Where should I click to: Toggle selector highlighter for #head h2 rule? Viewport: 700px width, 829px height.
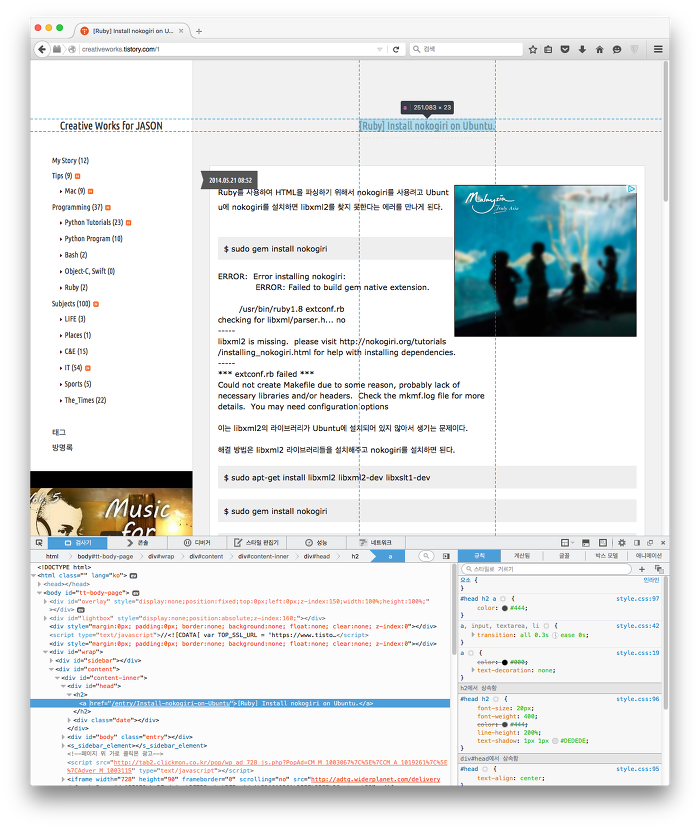point(495,699)
